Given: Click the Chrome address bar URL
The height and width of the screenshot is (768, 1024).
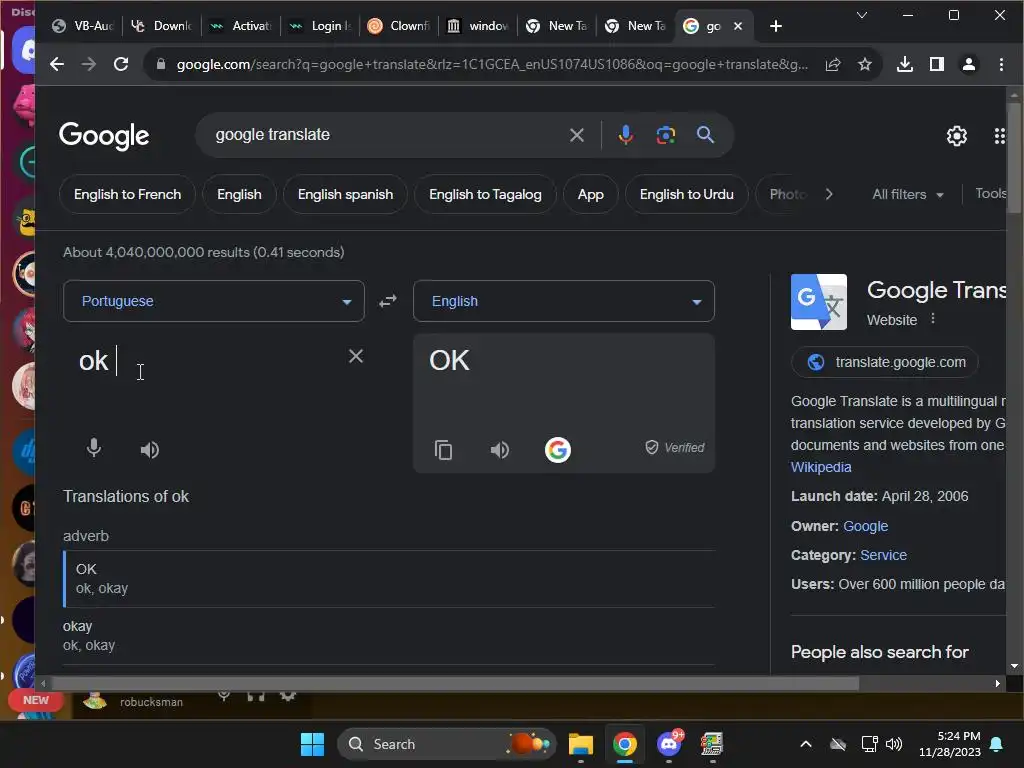Looking at the screenshot, I should (492, 64).
